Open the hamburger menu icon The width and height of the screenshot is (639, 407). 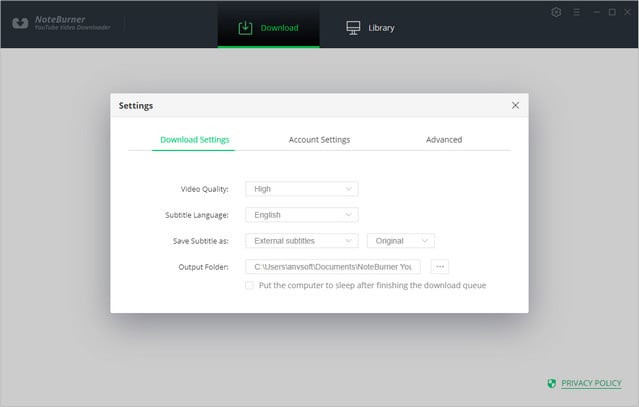[576, 12]
